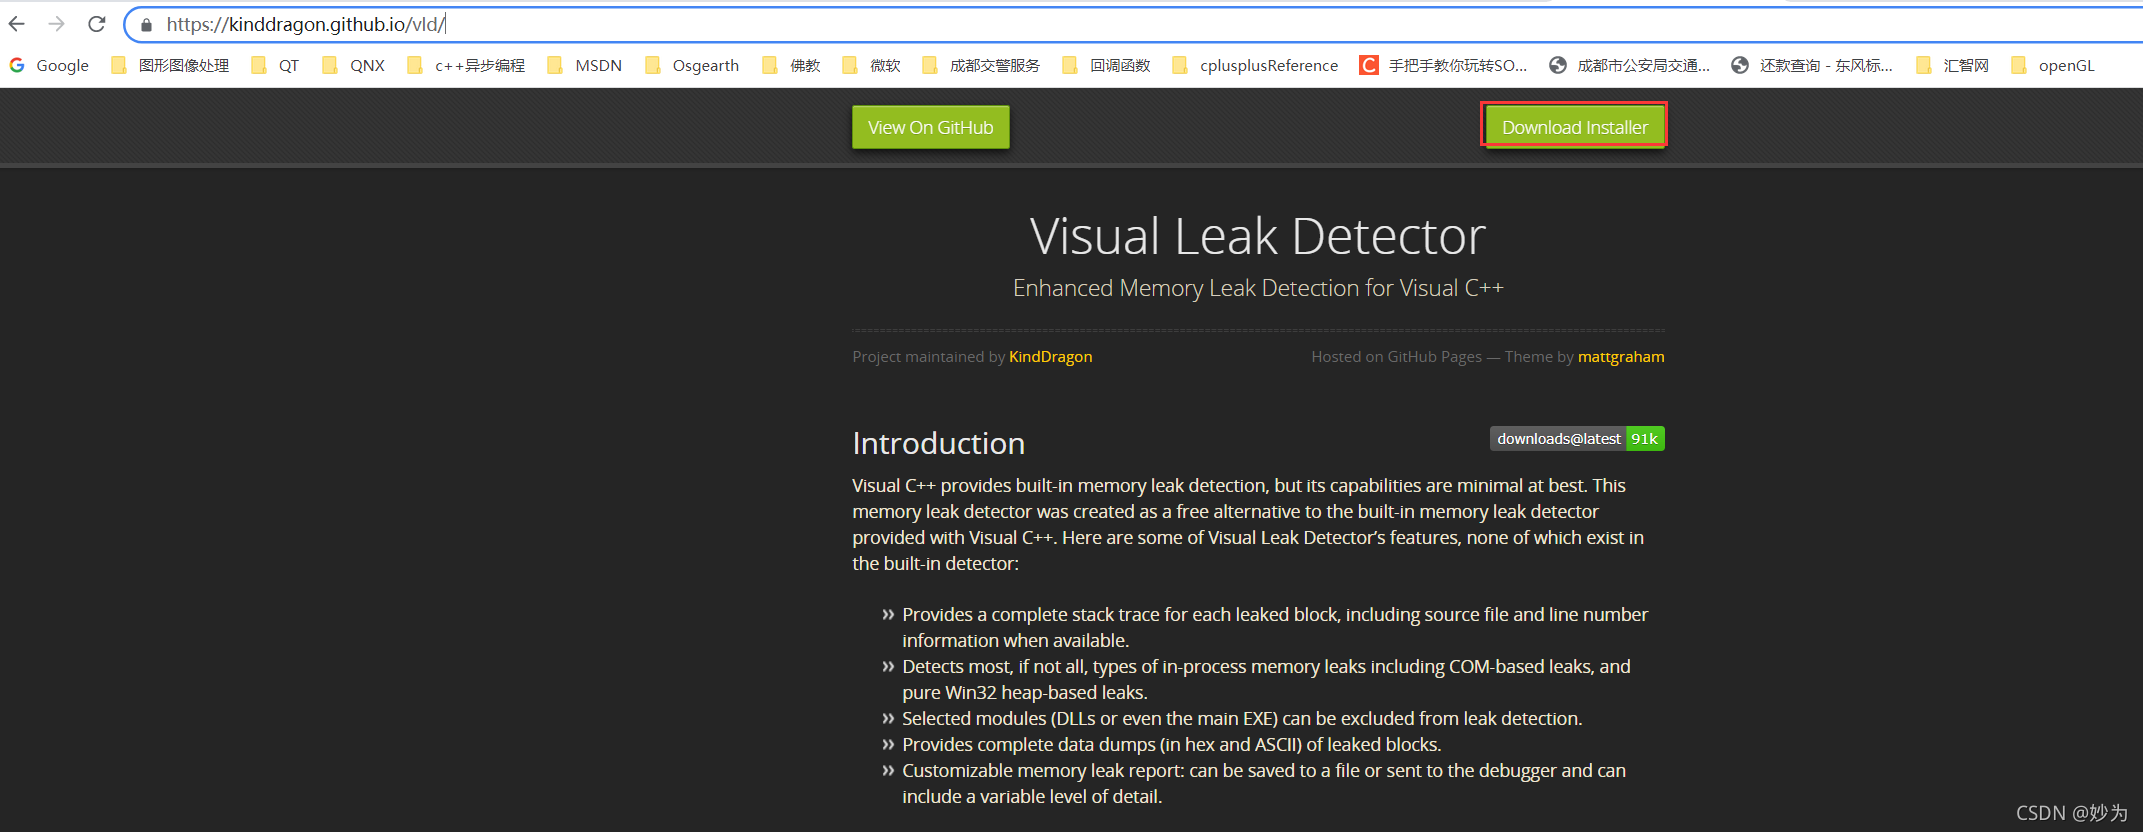The image size is (2143, 832).
Task: Click the View On GitHub button
Action: point(930,127)
